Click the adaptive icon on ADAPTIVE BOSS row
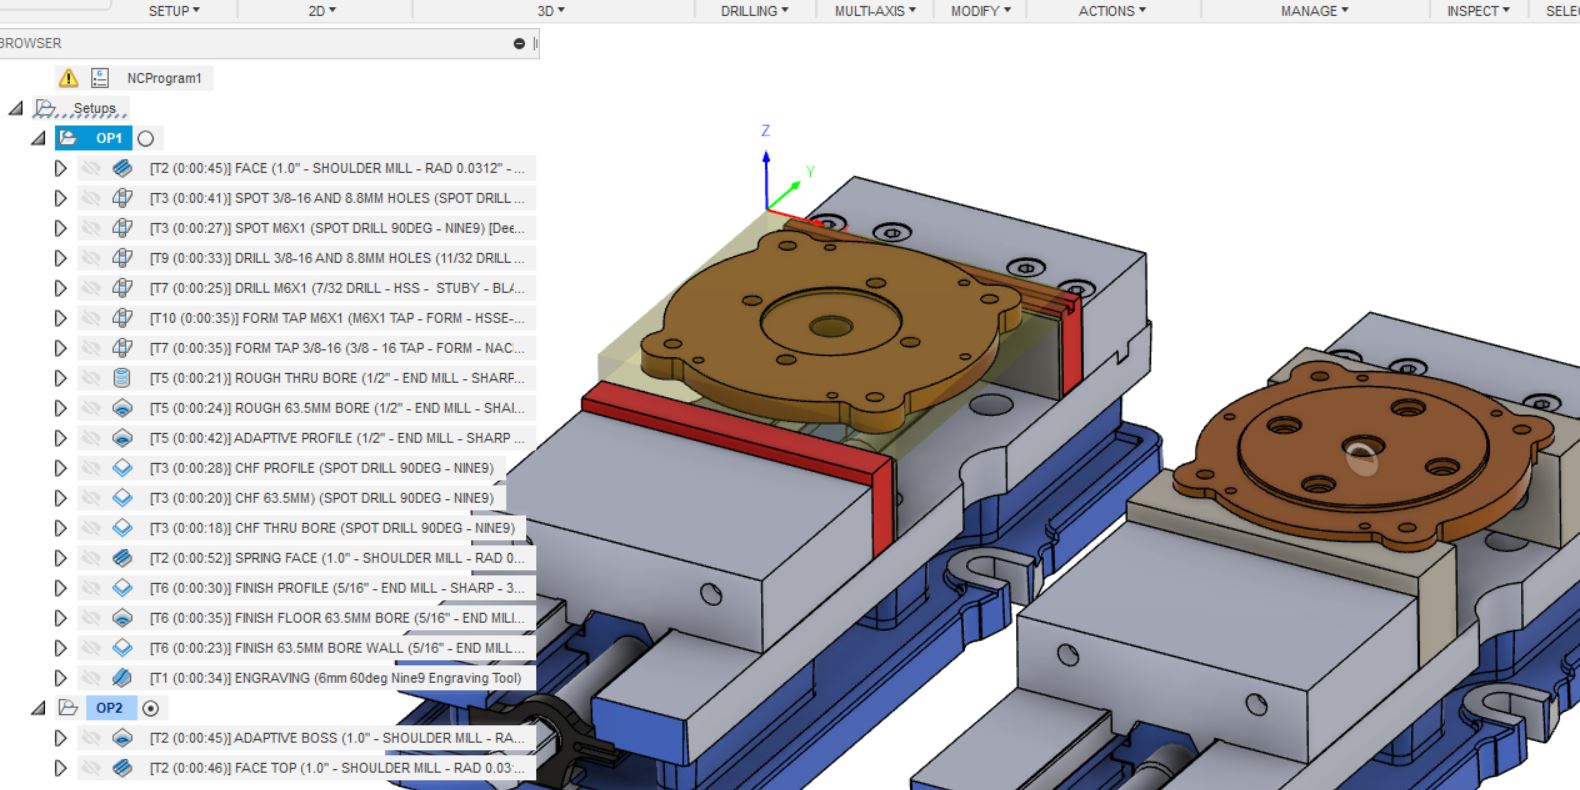Viewport: 1580px width, 790px height. (122, 738)
